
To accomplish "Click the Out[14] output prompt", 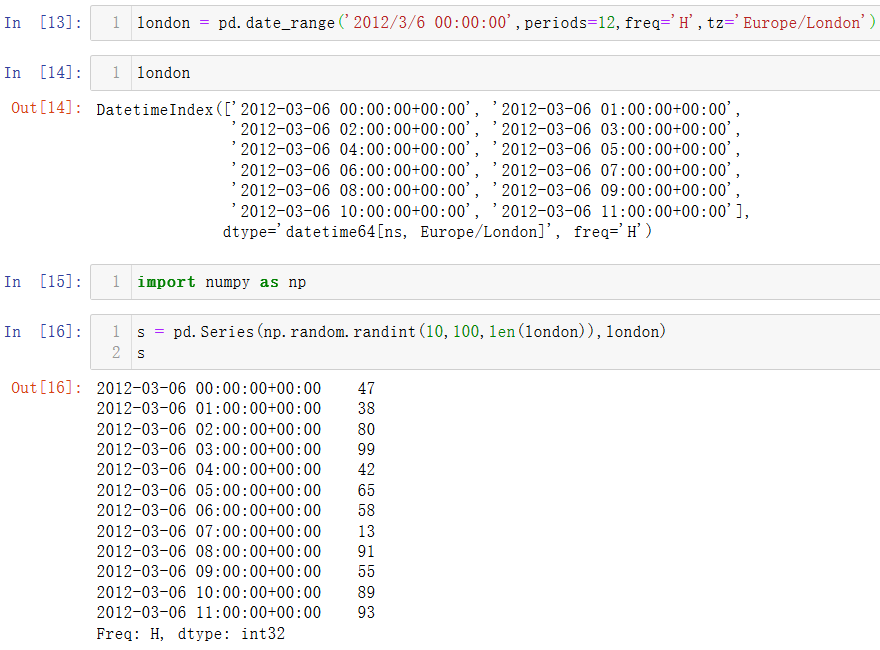I will [x=47, y=108].
